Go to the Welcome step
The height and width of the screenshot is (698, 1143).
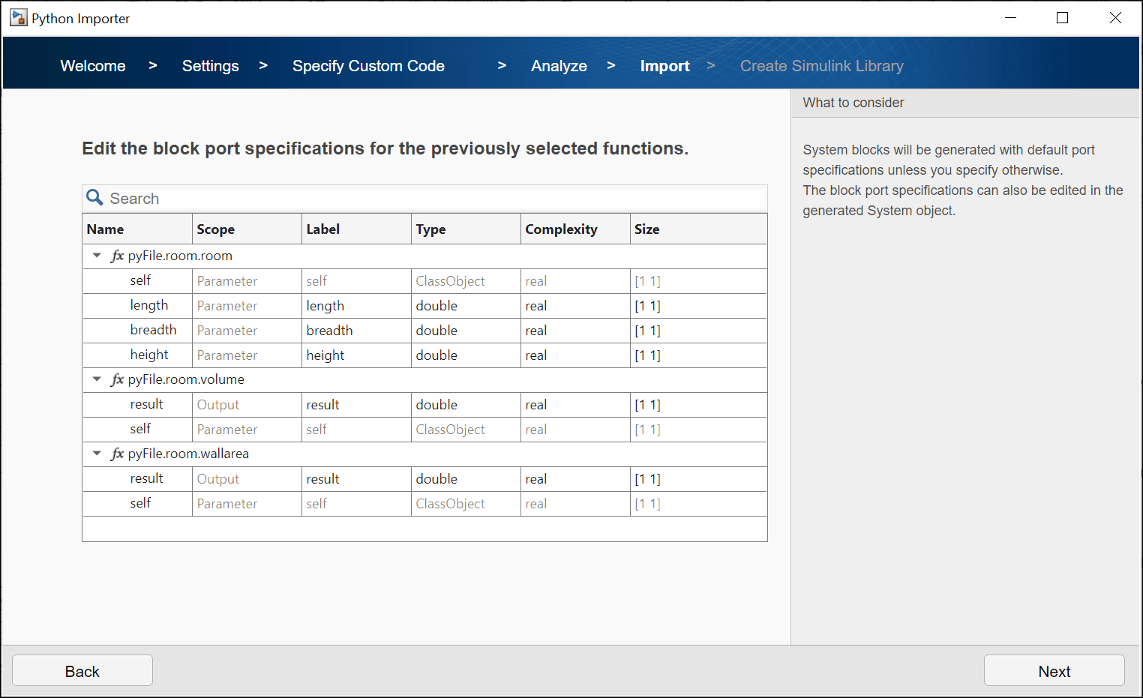click(93, 66)
